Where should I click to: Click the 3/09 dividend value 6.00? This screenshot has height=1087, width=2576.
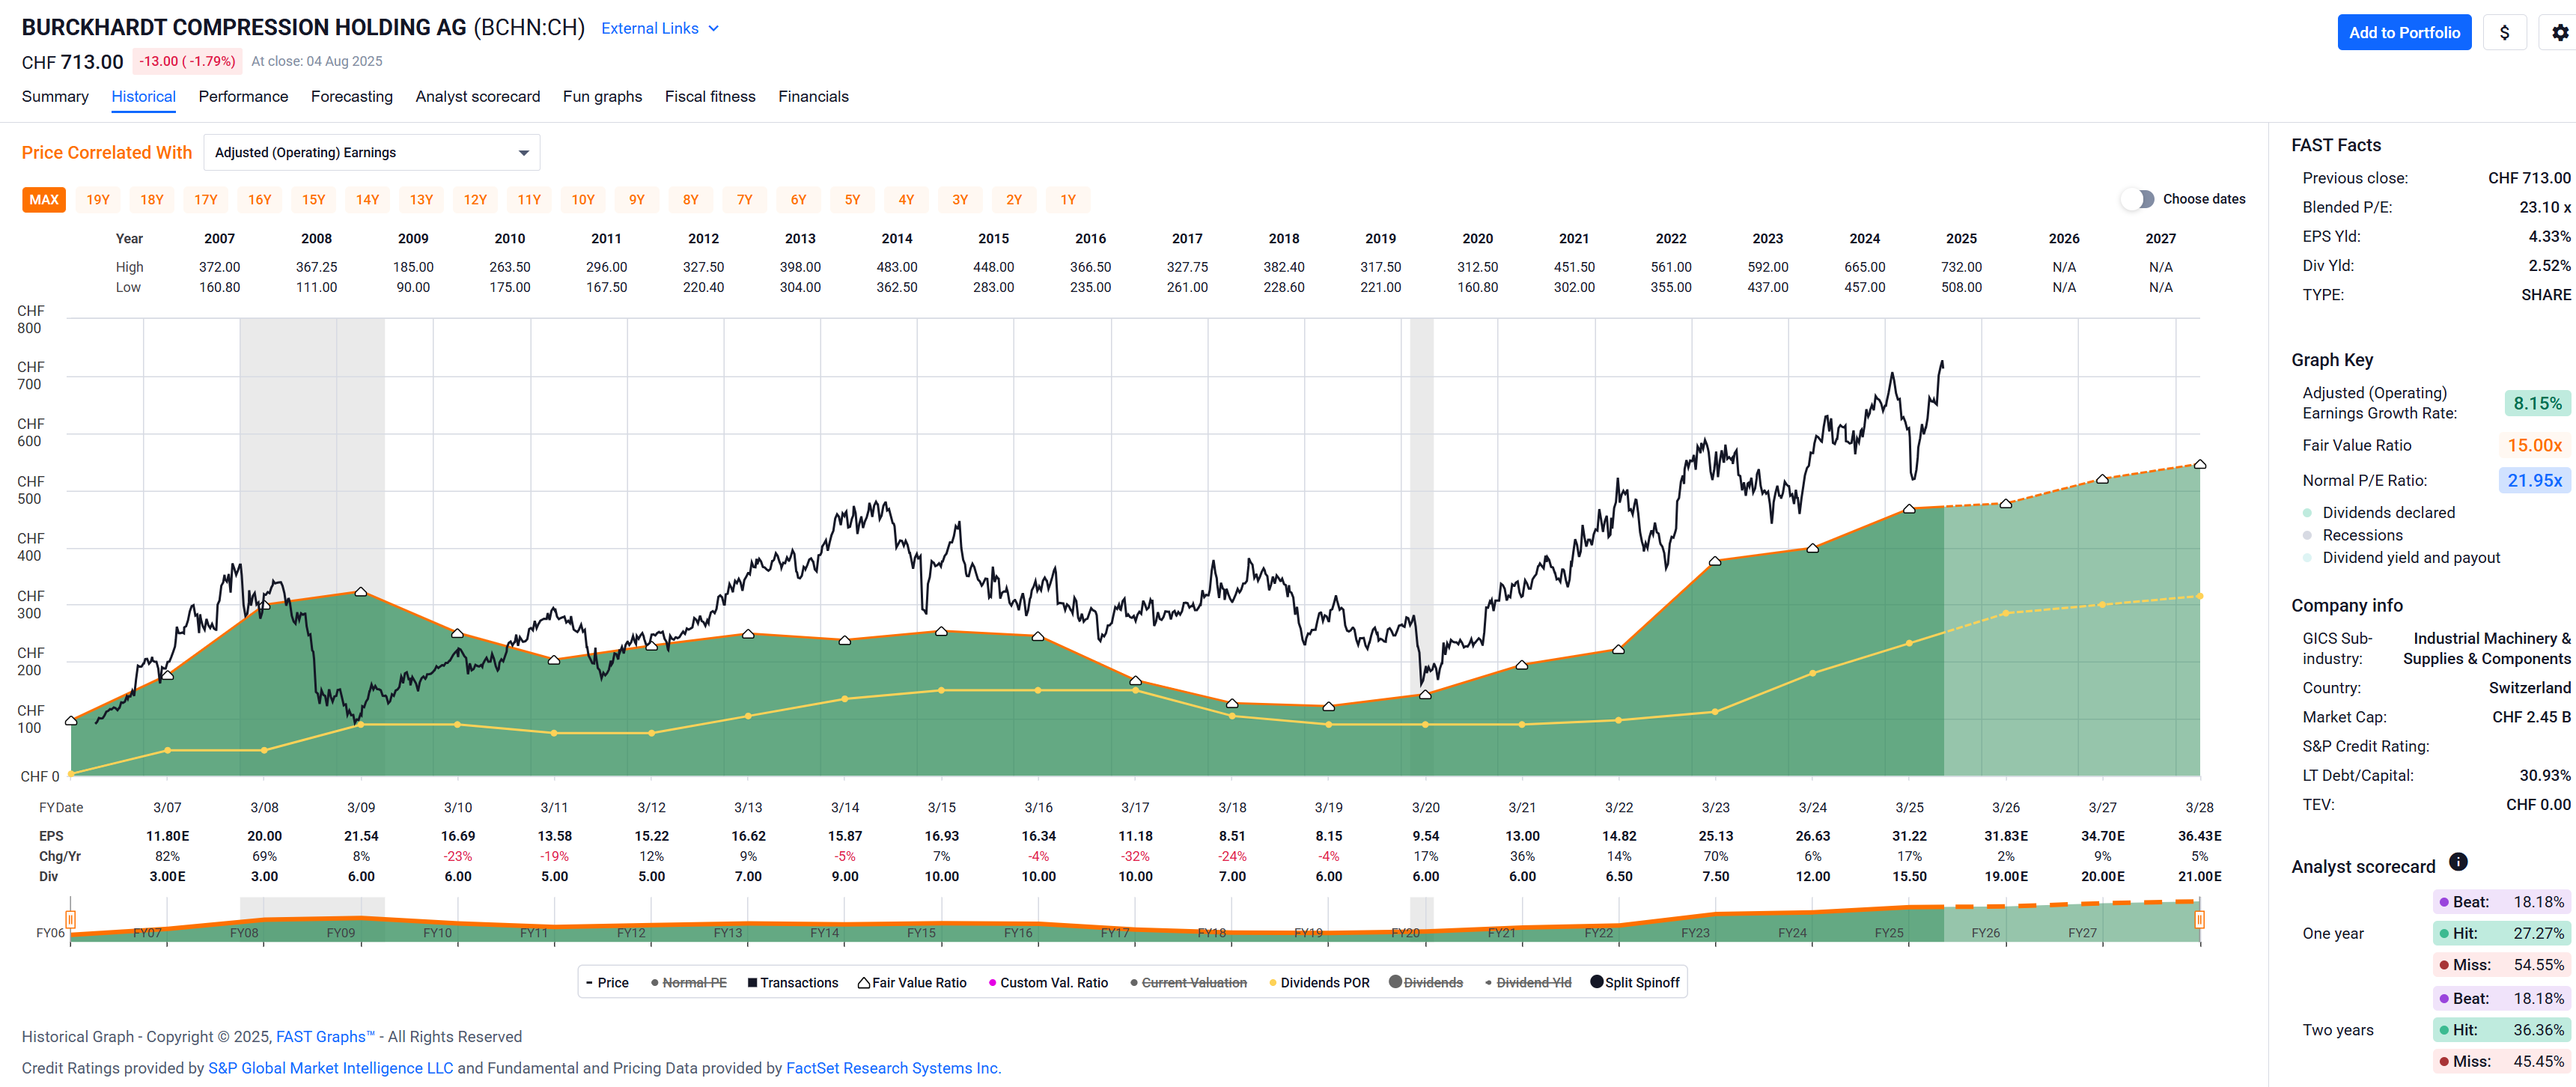pyautogui.click(x=361, y=876)
